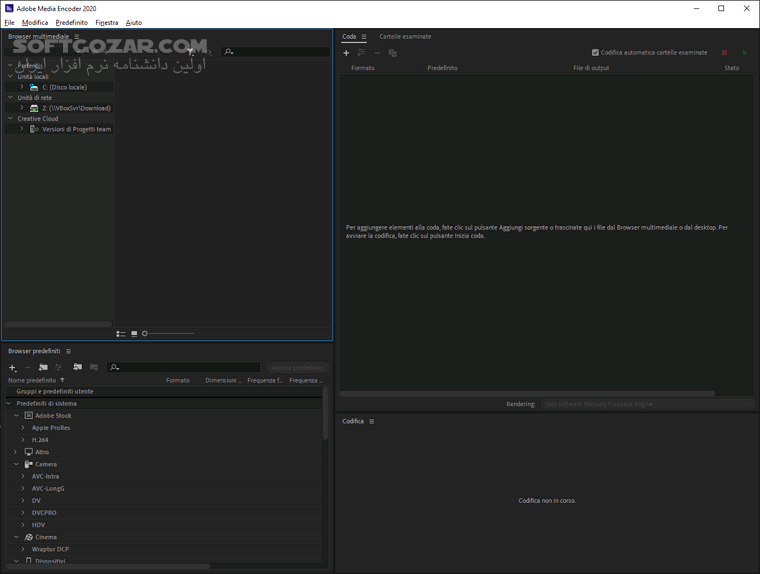The width and height of the screenshot is (760, 574).
Task: Expand the DVCPRO preset group
Action: pyautogui.click(x=23, y=512)
